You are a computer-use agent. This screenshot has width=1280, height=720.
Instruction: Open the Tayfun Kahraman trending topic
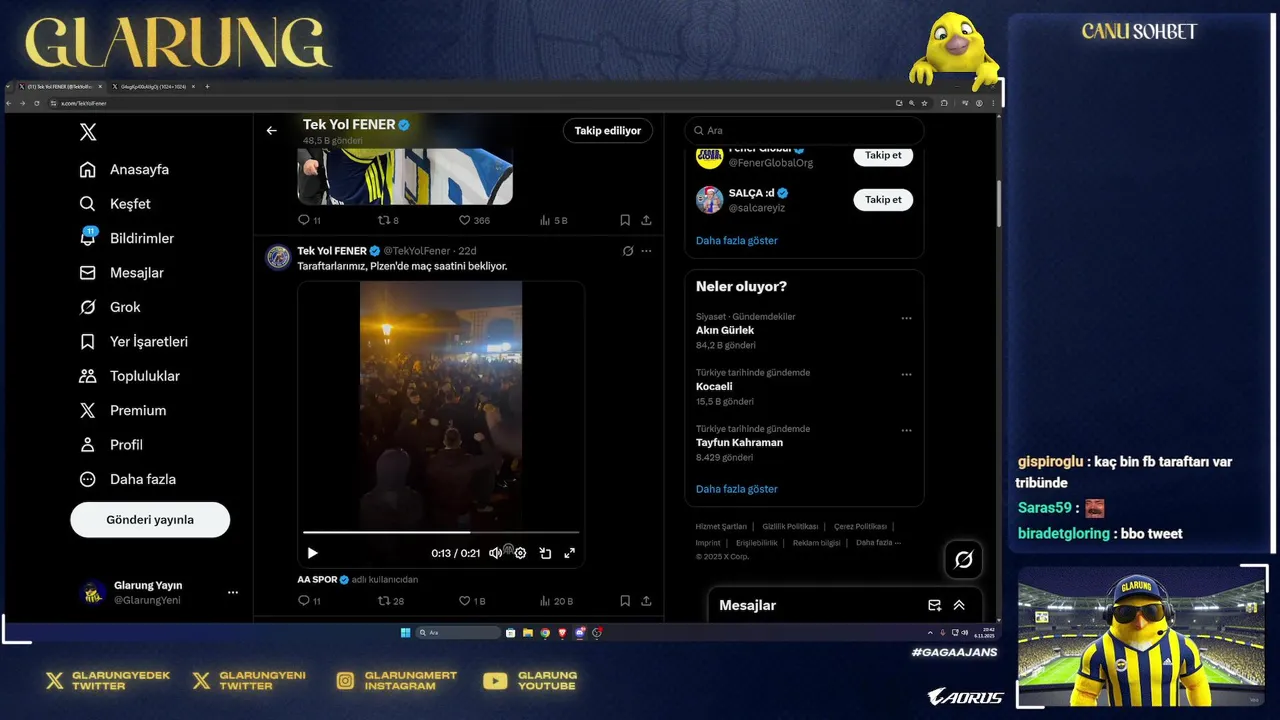(739, 442)
